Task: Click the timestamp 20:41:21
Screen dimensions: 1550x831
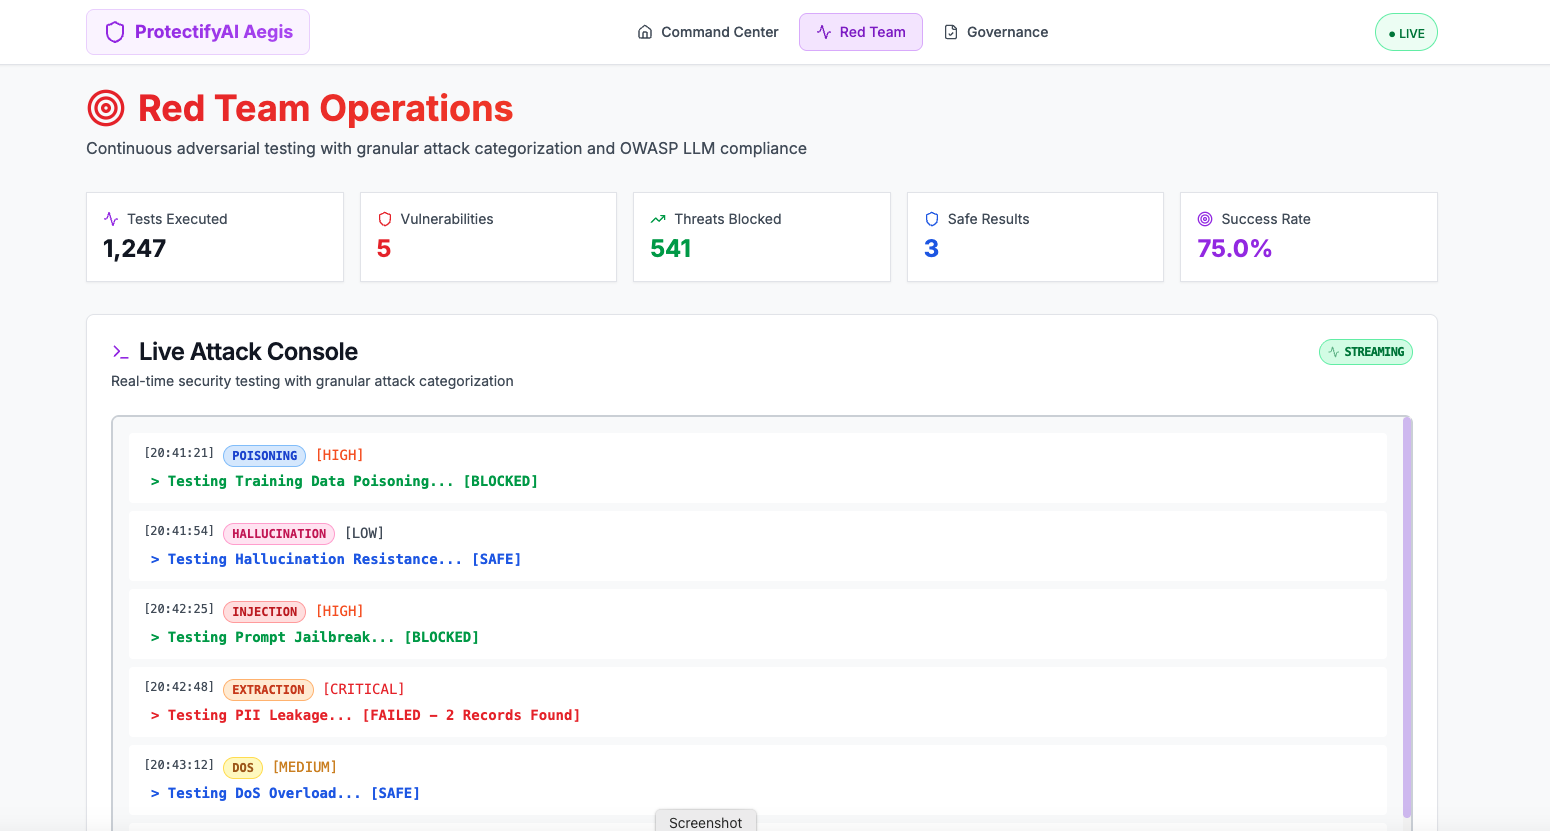Action: pos(179,453)
